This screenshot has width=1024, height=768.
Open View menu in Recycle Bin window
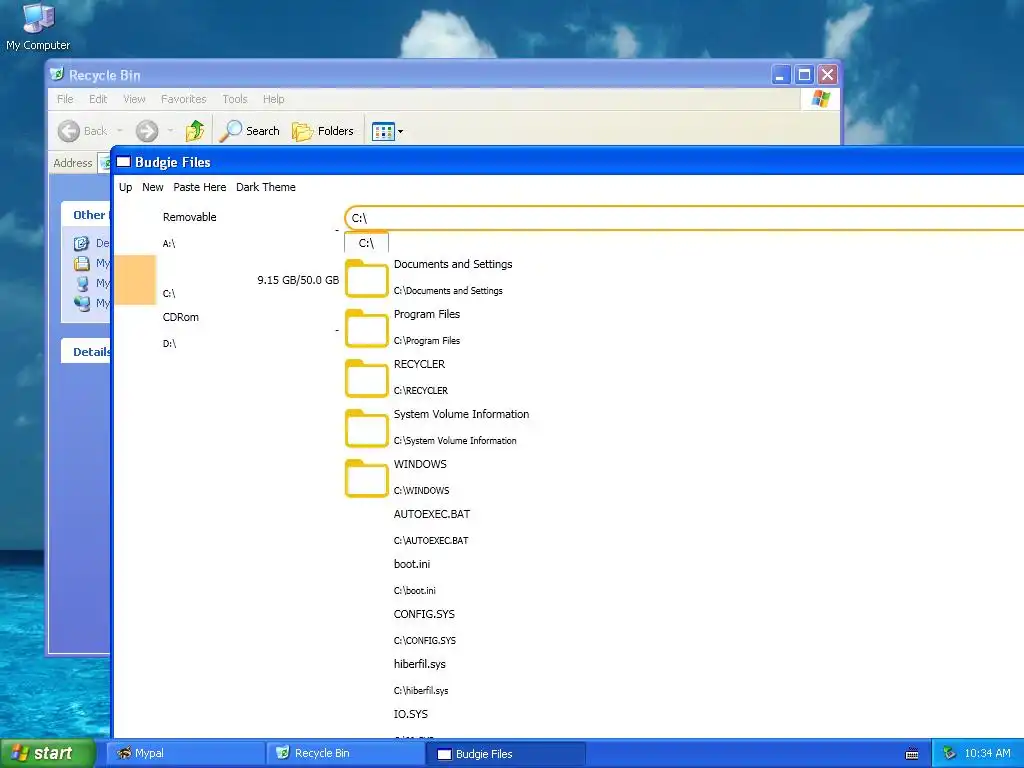pyautogui.click(x=134, y=99)
